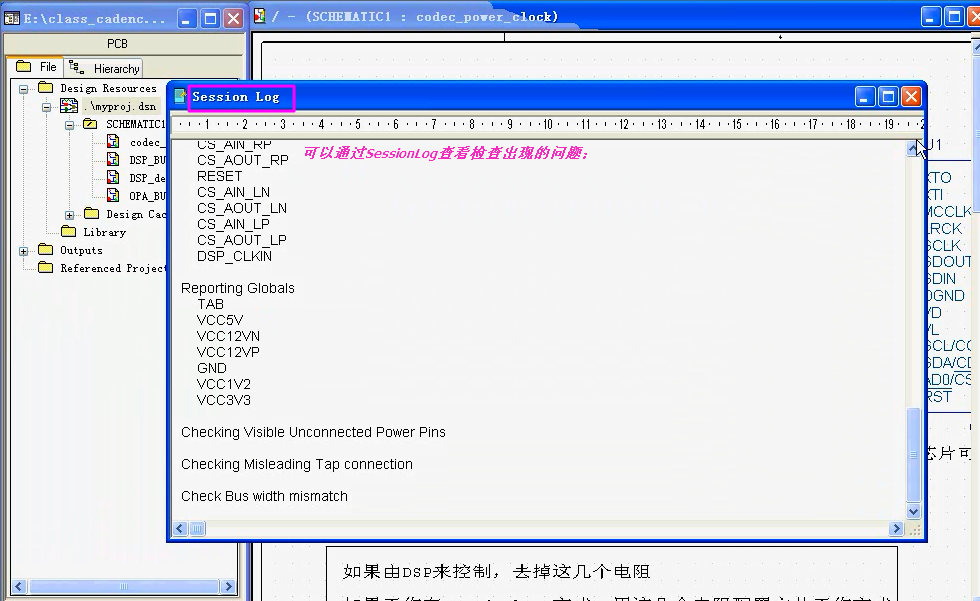Viewport: 980px width, 601px height.
Task: Collapse the SCHEMATIC1 folder
Action: pos(69,125)
